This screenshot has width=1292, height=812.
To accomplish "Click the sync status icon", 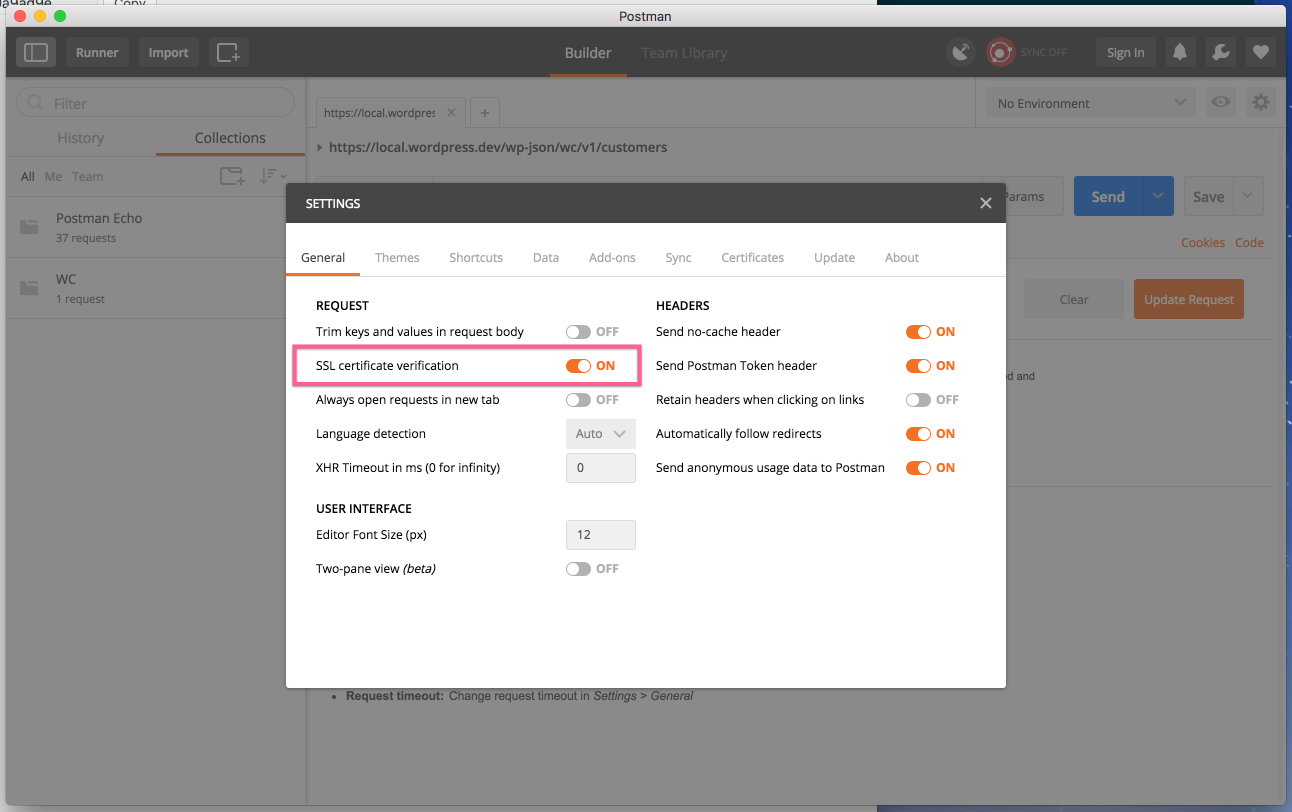I will click(1001, 53).
